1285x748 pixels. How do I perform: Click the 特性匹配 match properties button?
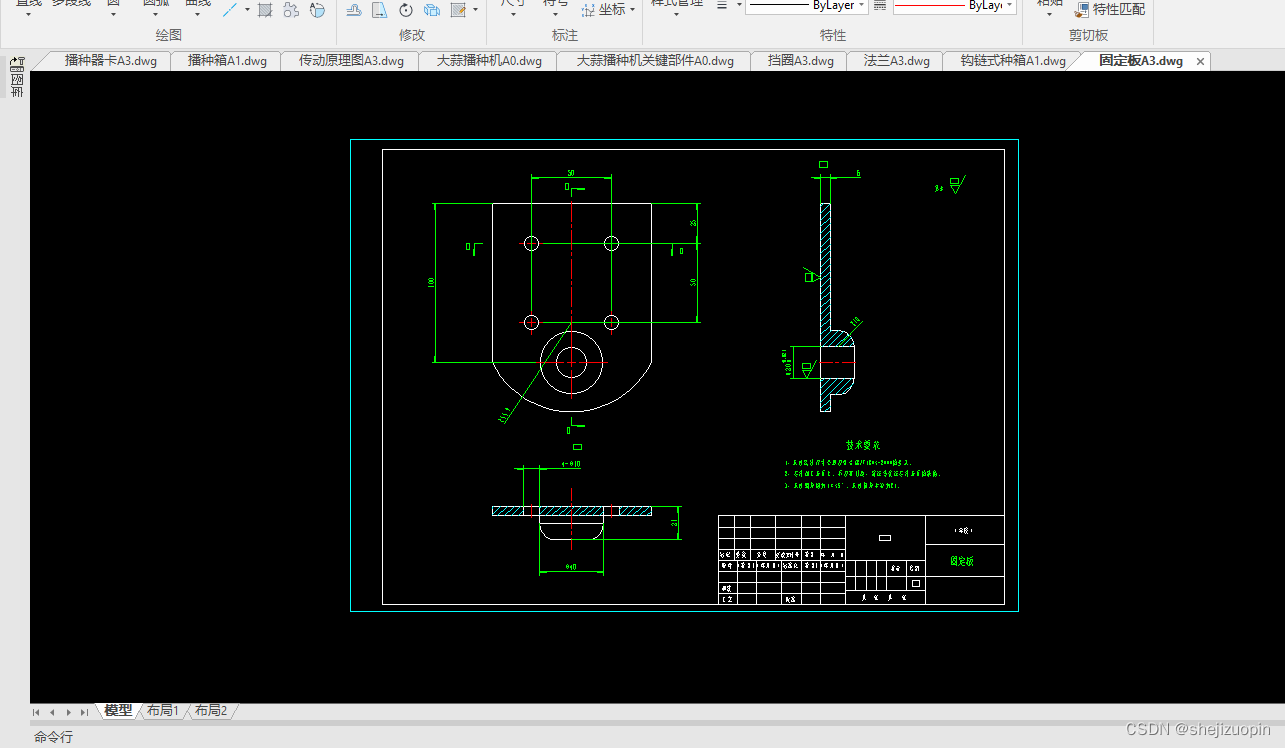click(1110, 9)
